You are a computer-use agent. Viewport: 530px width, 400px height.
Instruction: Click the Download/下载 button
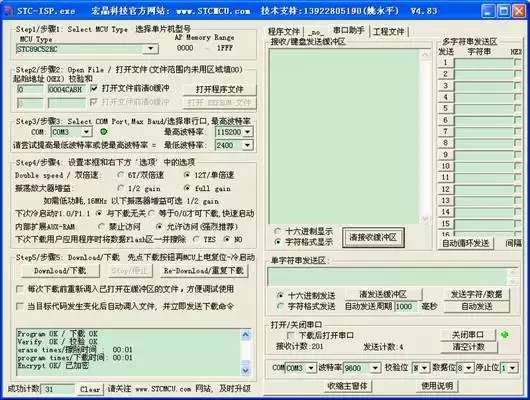60,270
